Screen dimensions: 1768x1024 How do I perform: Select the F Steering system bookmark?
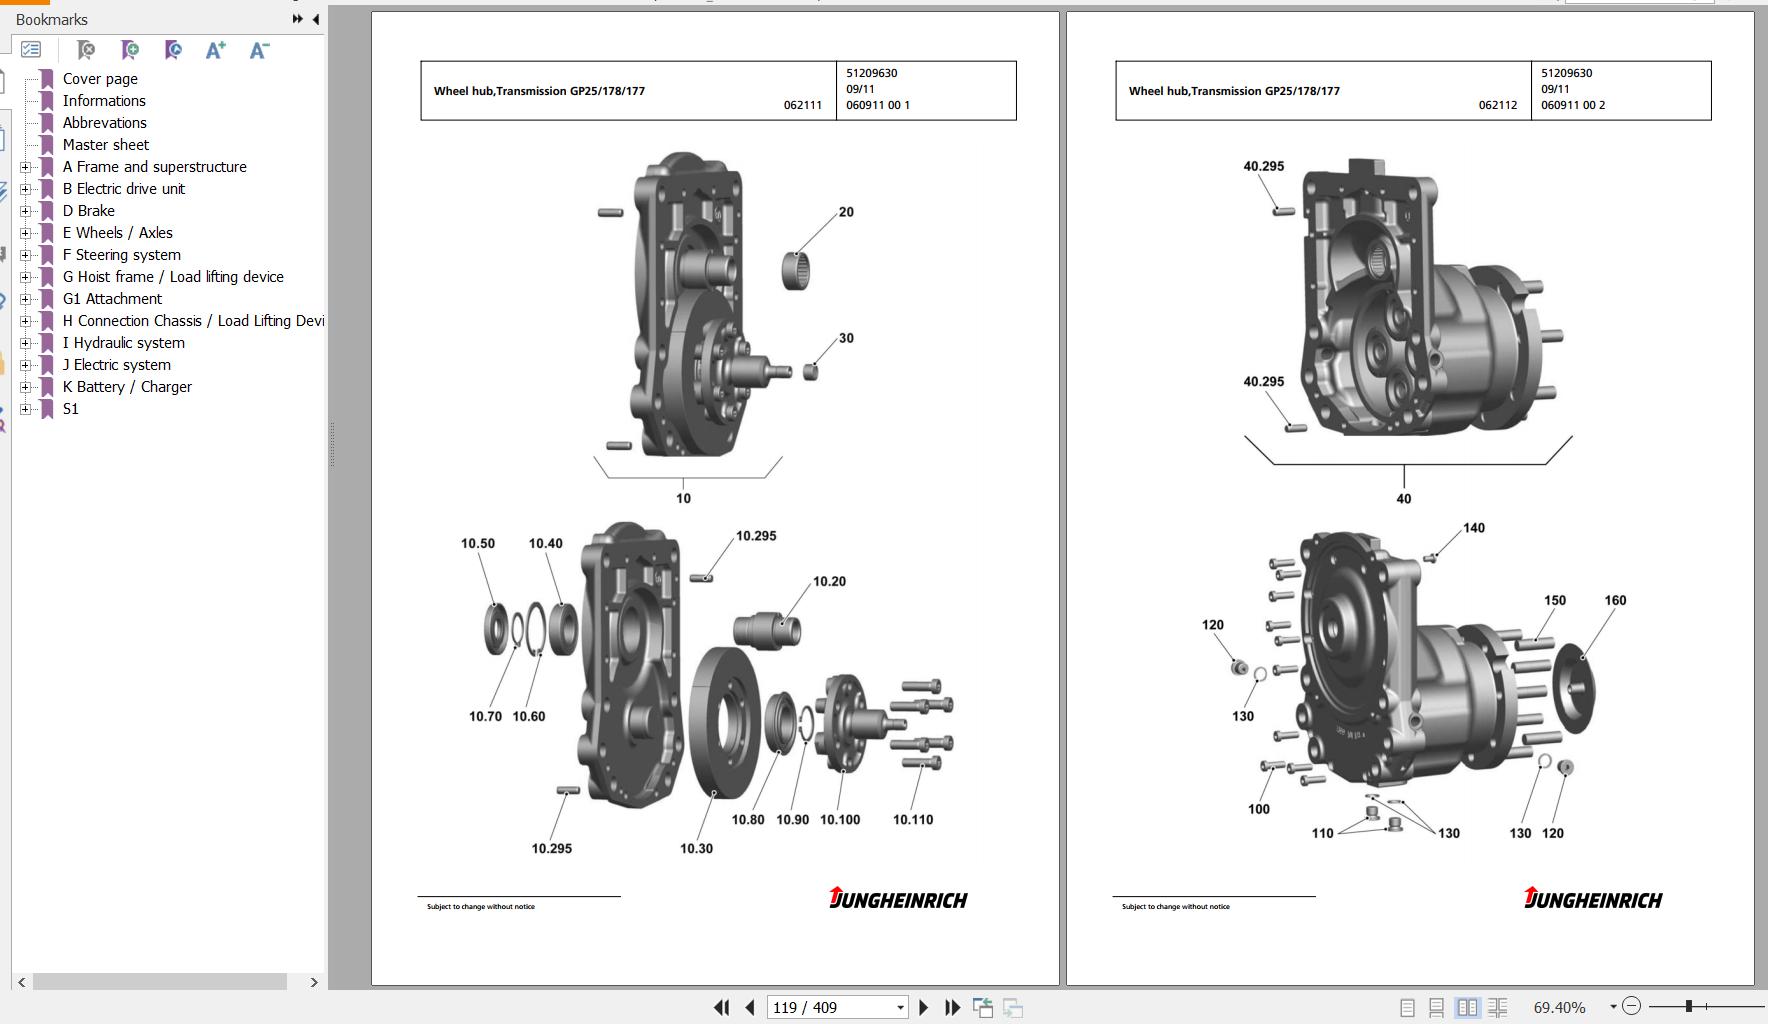(122, 255)
